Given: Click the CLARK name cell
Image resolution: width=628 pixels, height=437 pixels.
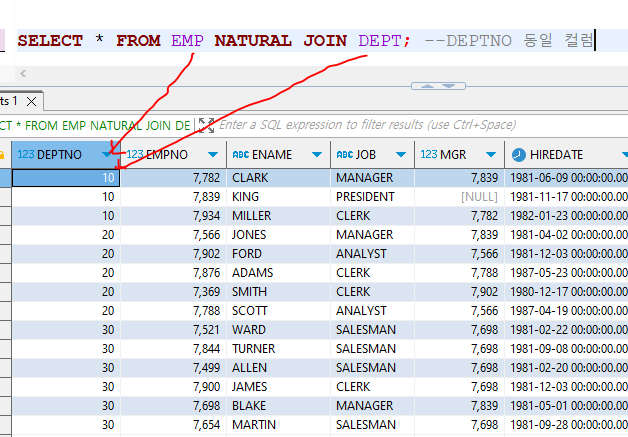Looking at the screenshot, I should tap(278, 177).
